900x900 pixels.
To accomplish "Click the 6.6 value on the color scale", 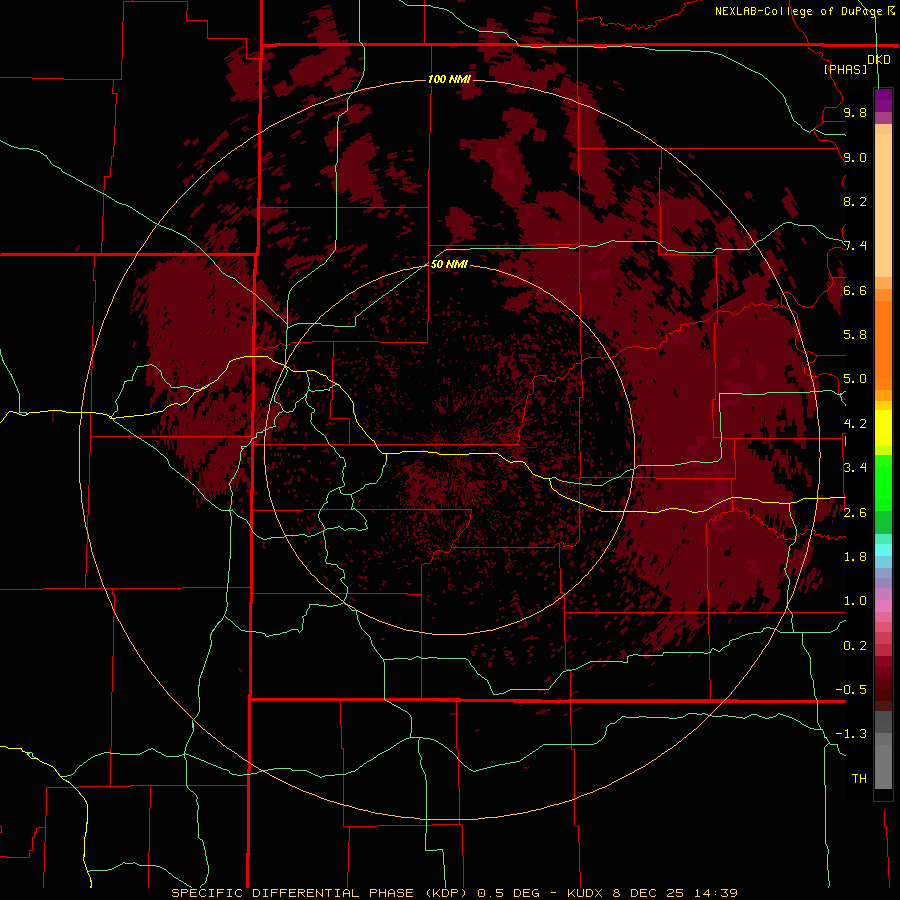I will (x=855, y=290).
